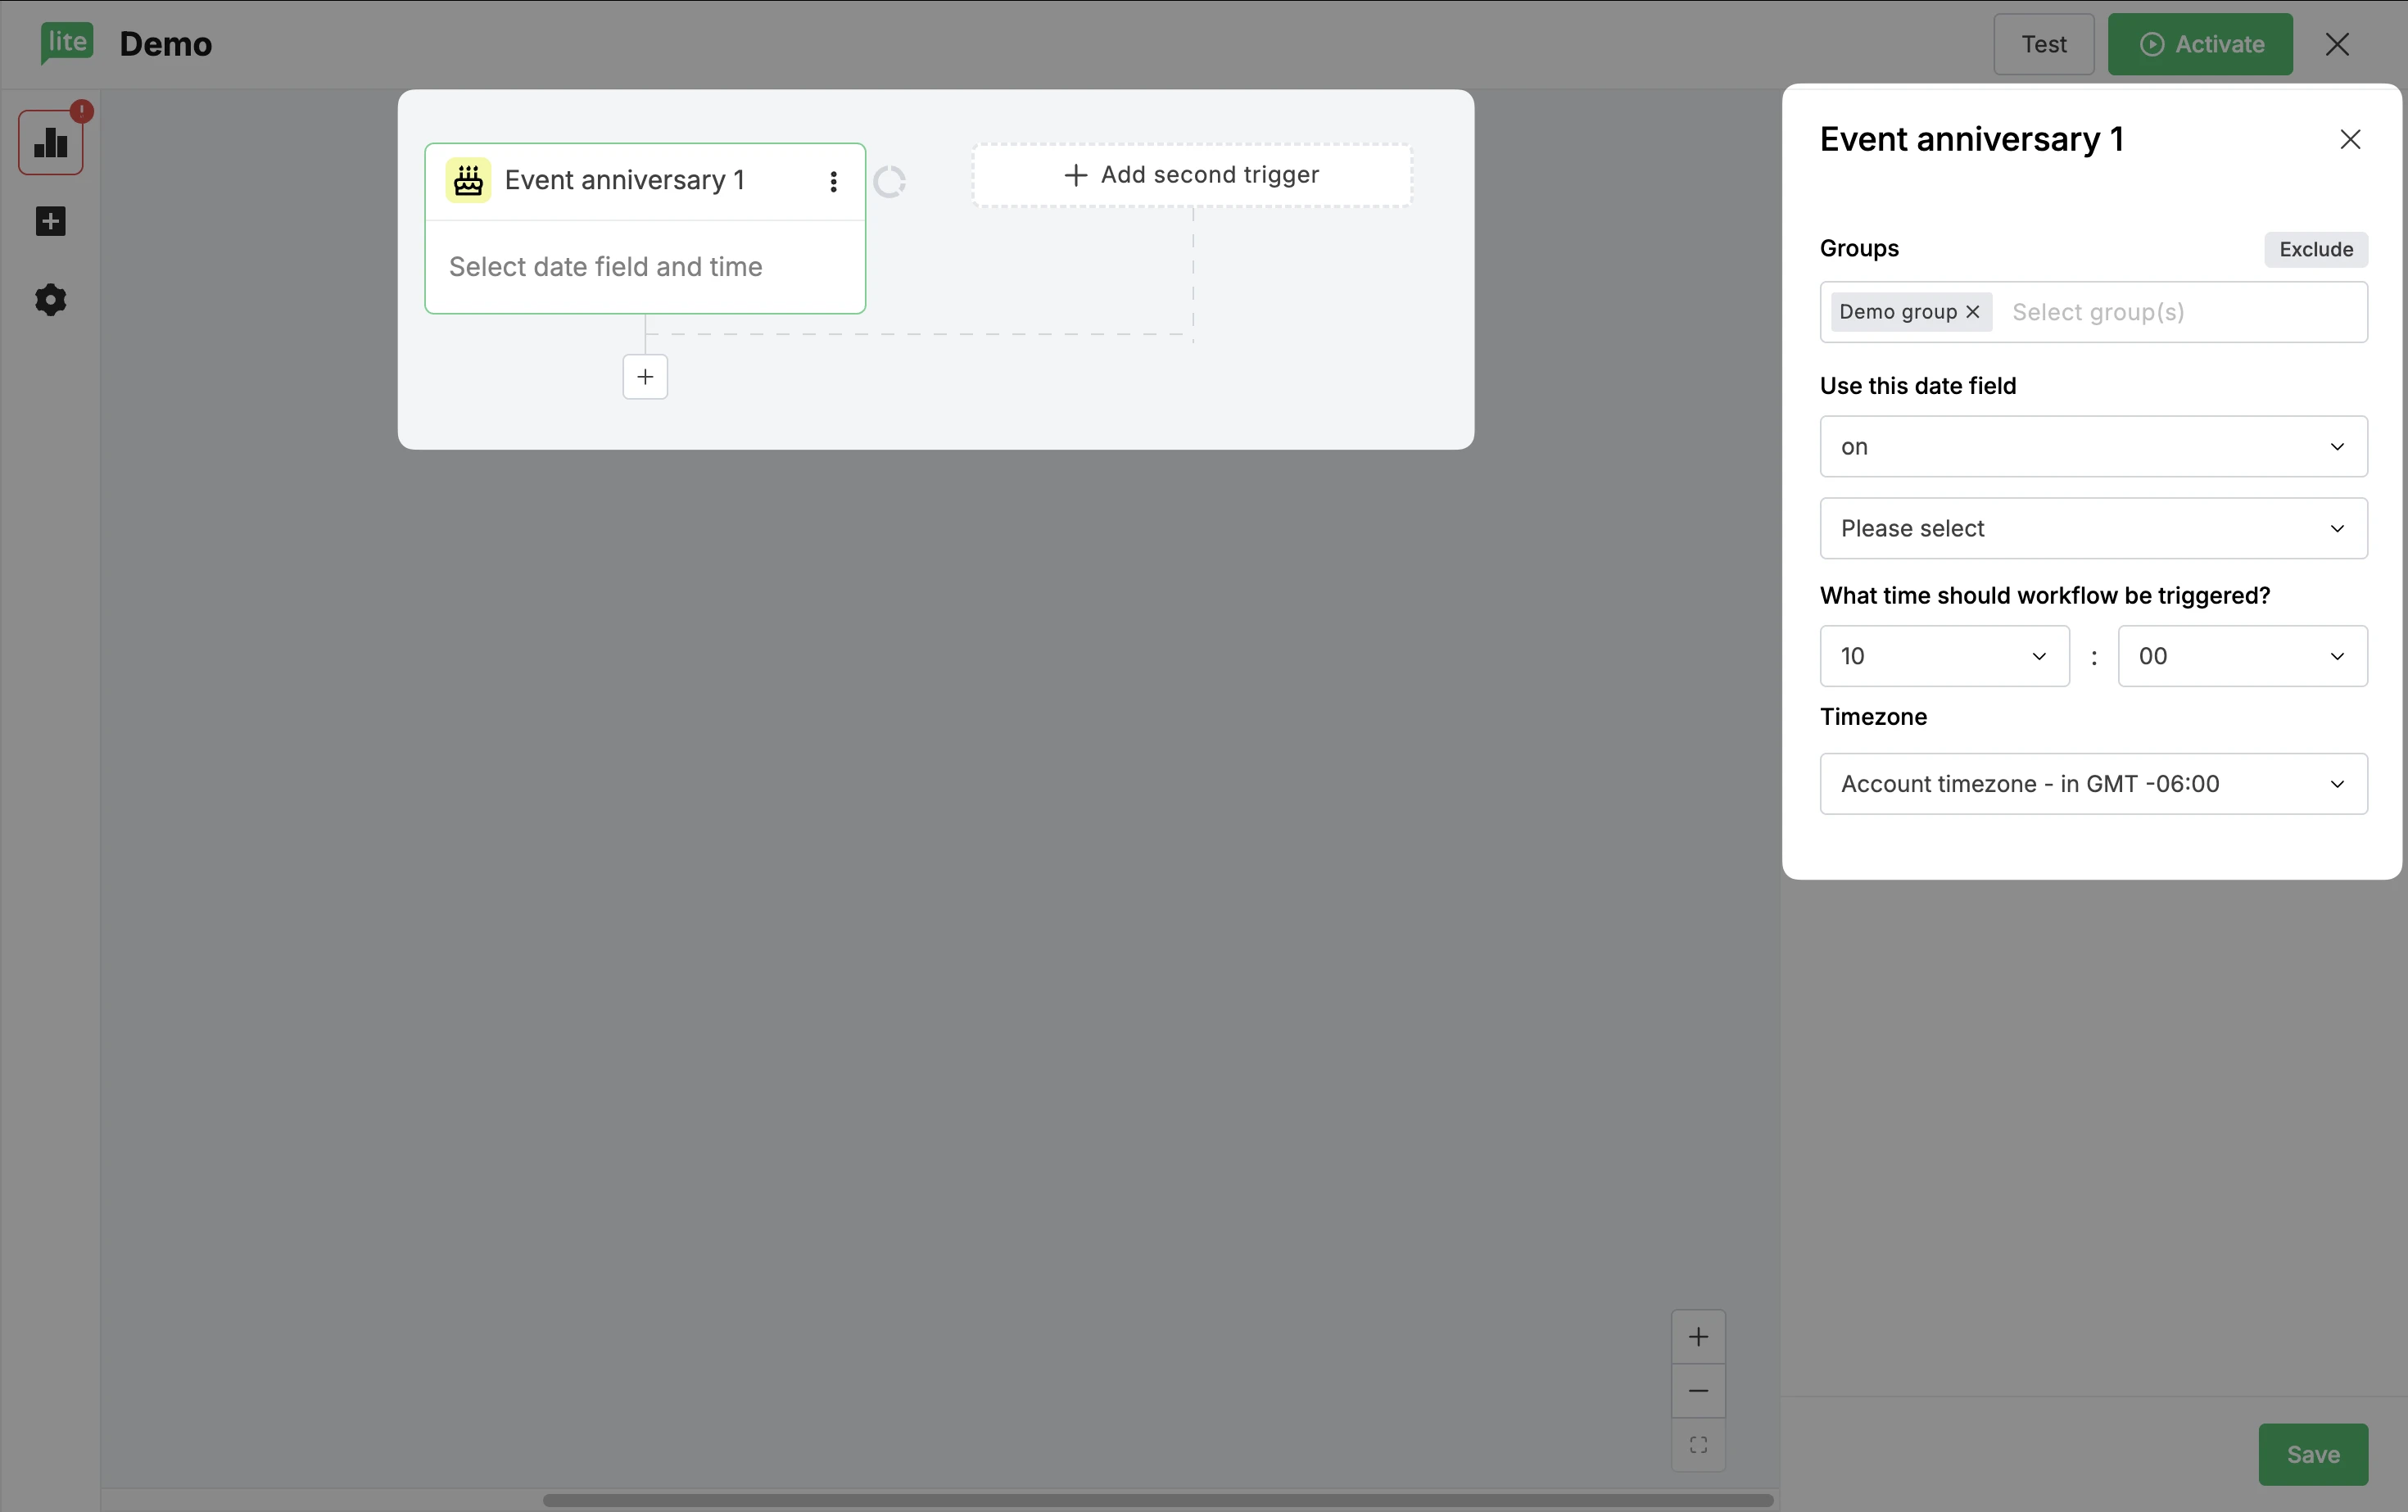Image resolution: width=2408 pixels, height=1512 pixels.
Task: Toggle the Exclude groups option
Action: point(2315,249)
